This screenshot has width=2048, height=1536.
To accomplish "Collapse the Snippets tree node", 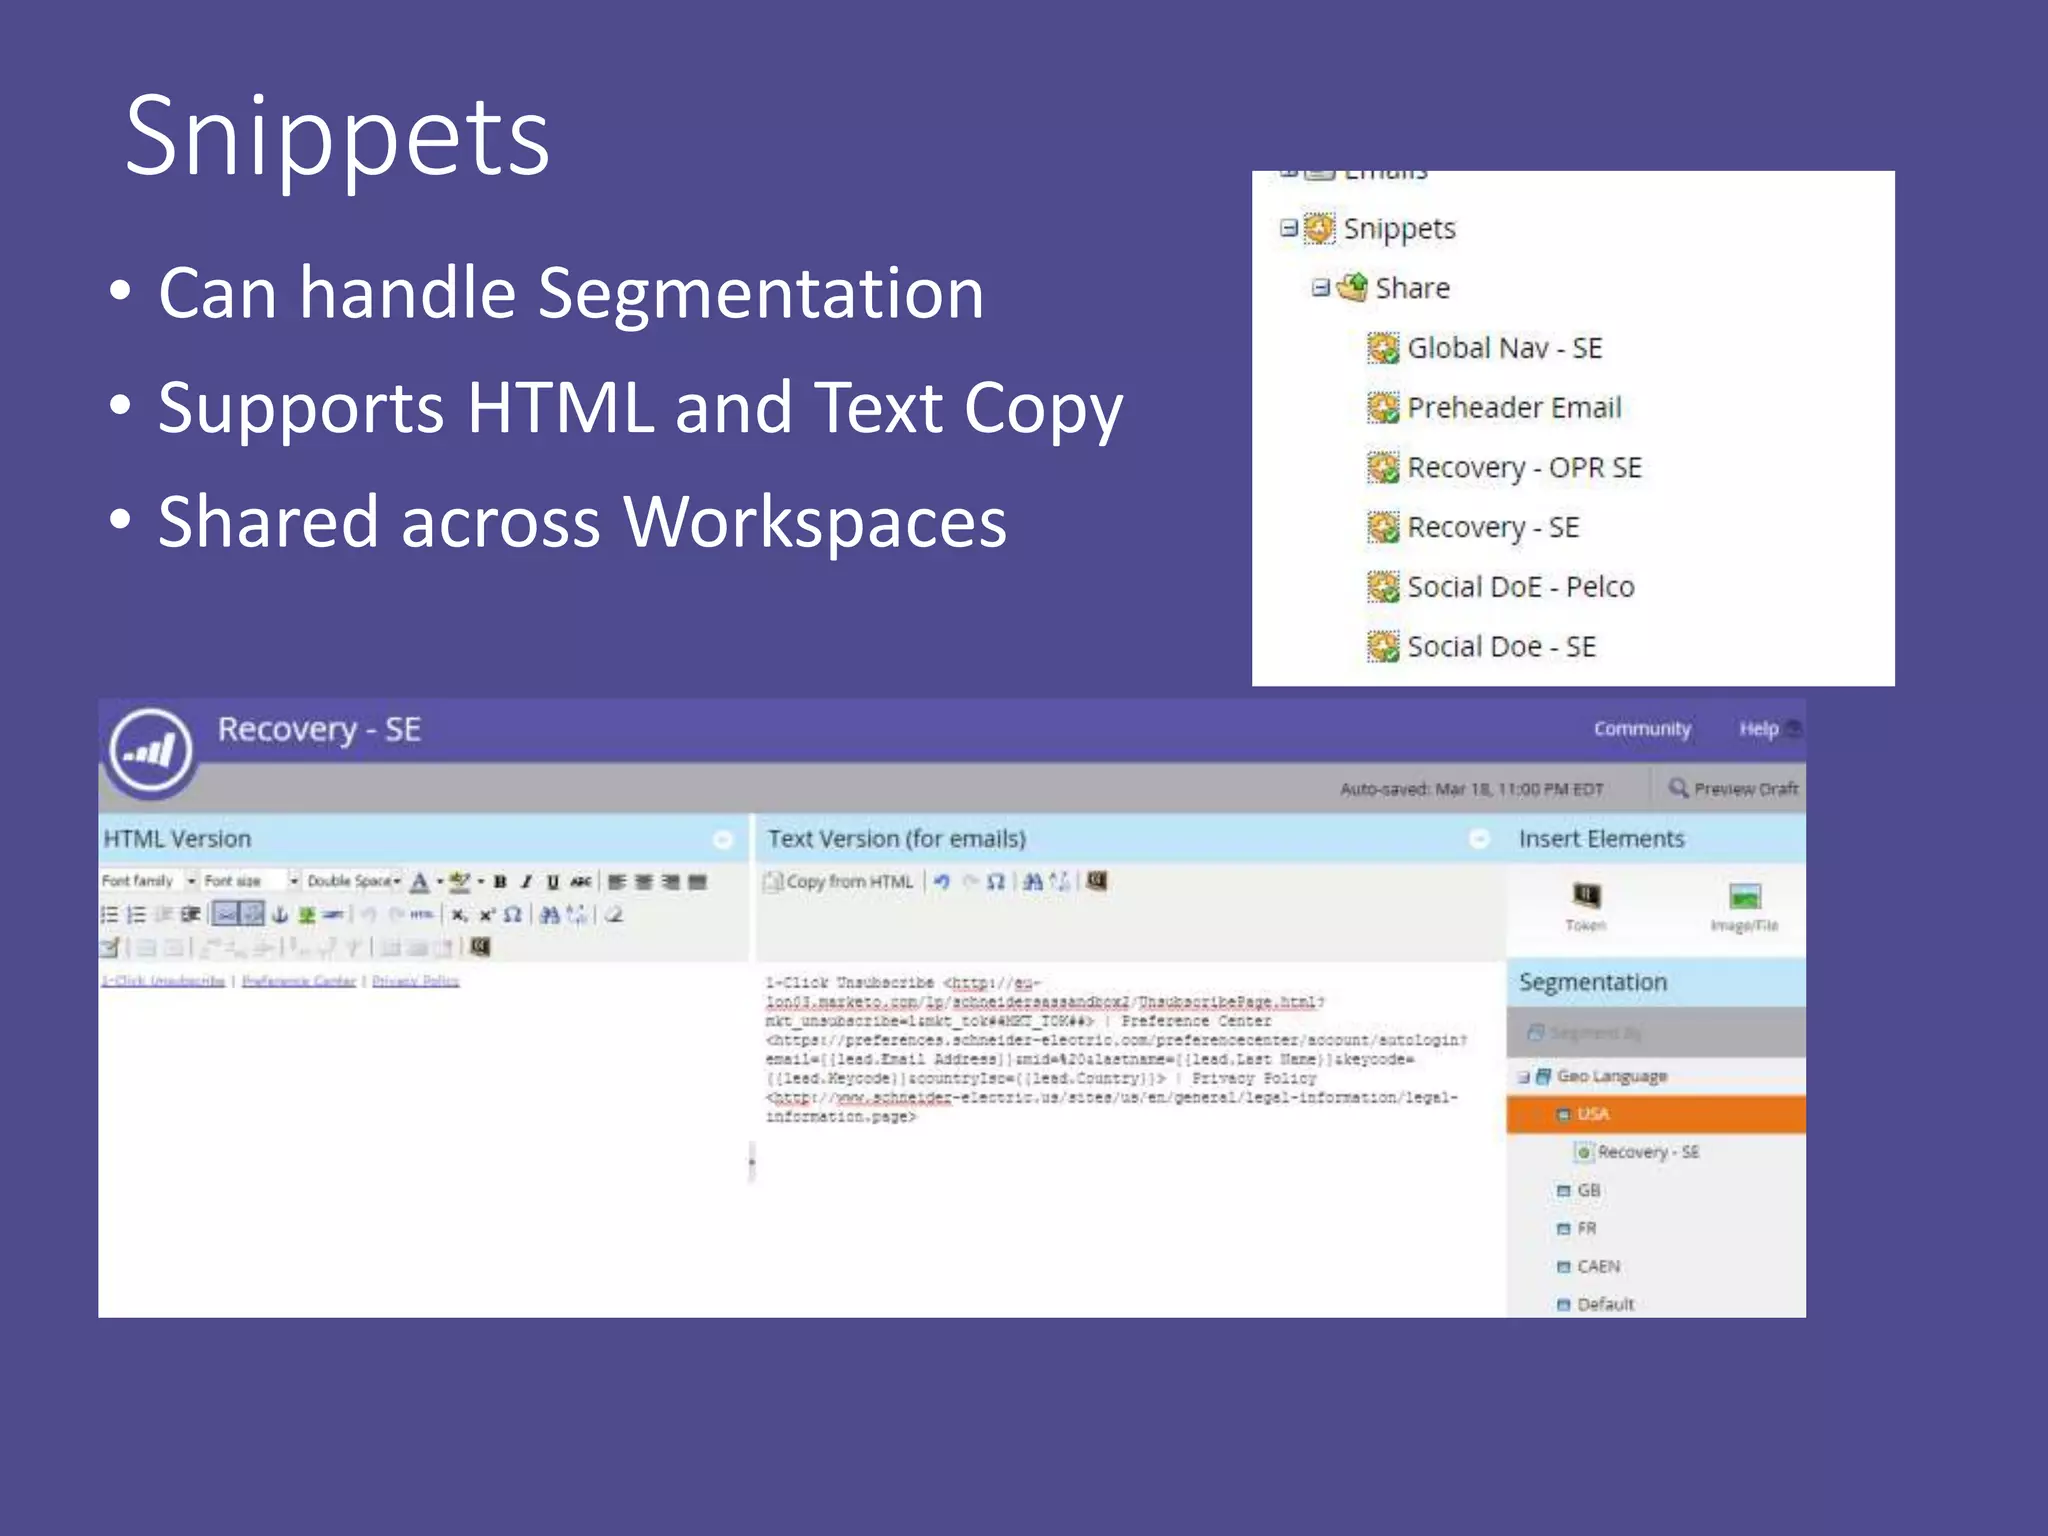I will click(x=1289, y=228).
